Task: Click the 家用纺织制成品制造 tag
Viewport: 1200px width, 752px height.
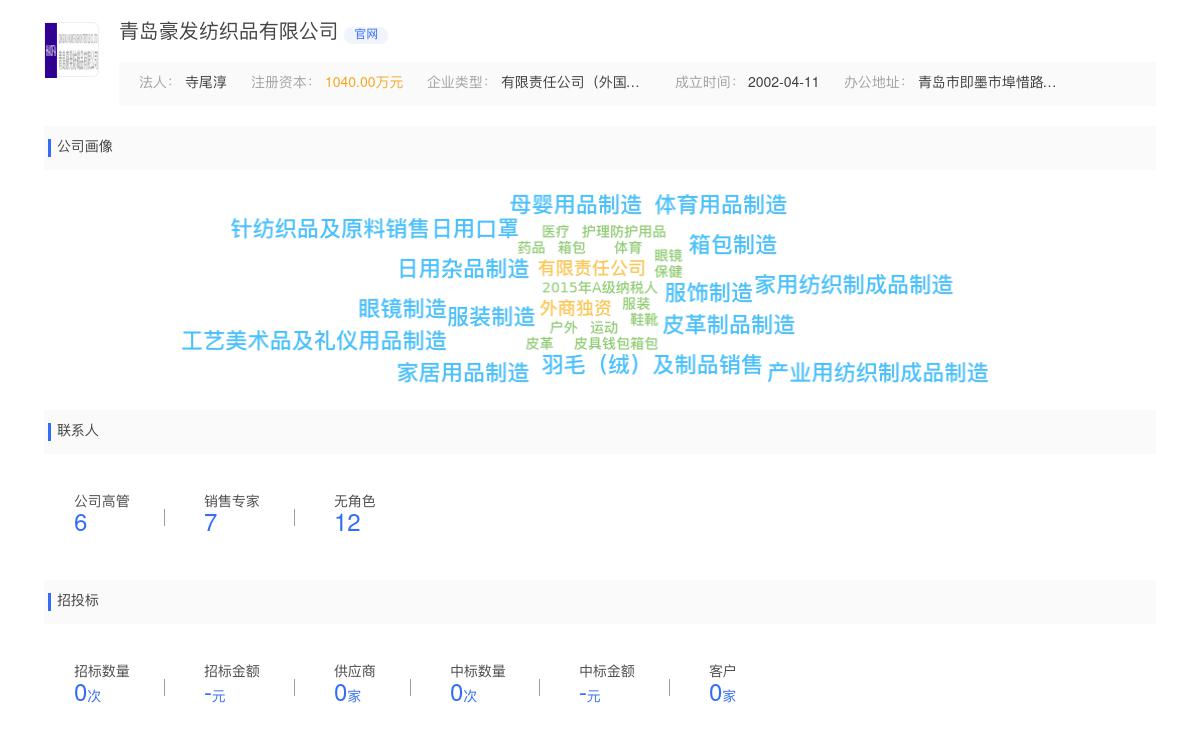Action: [x=854, y=285]
